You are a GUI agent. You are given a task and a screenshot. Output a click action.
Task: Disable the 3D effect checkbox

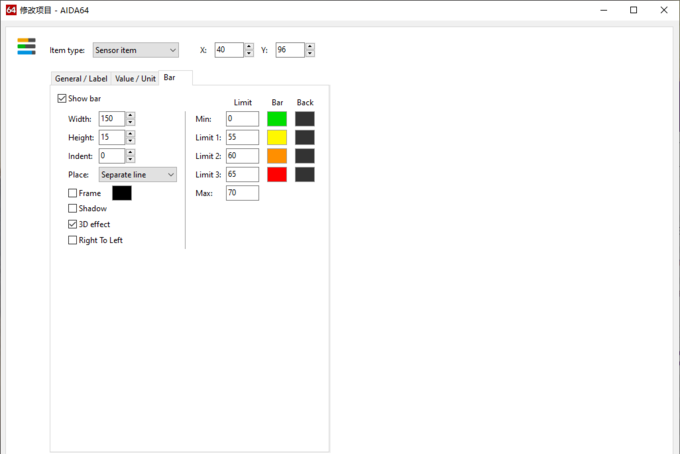click(73, 225)
